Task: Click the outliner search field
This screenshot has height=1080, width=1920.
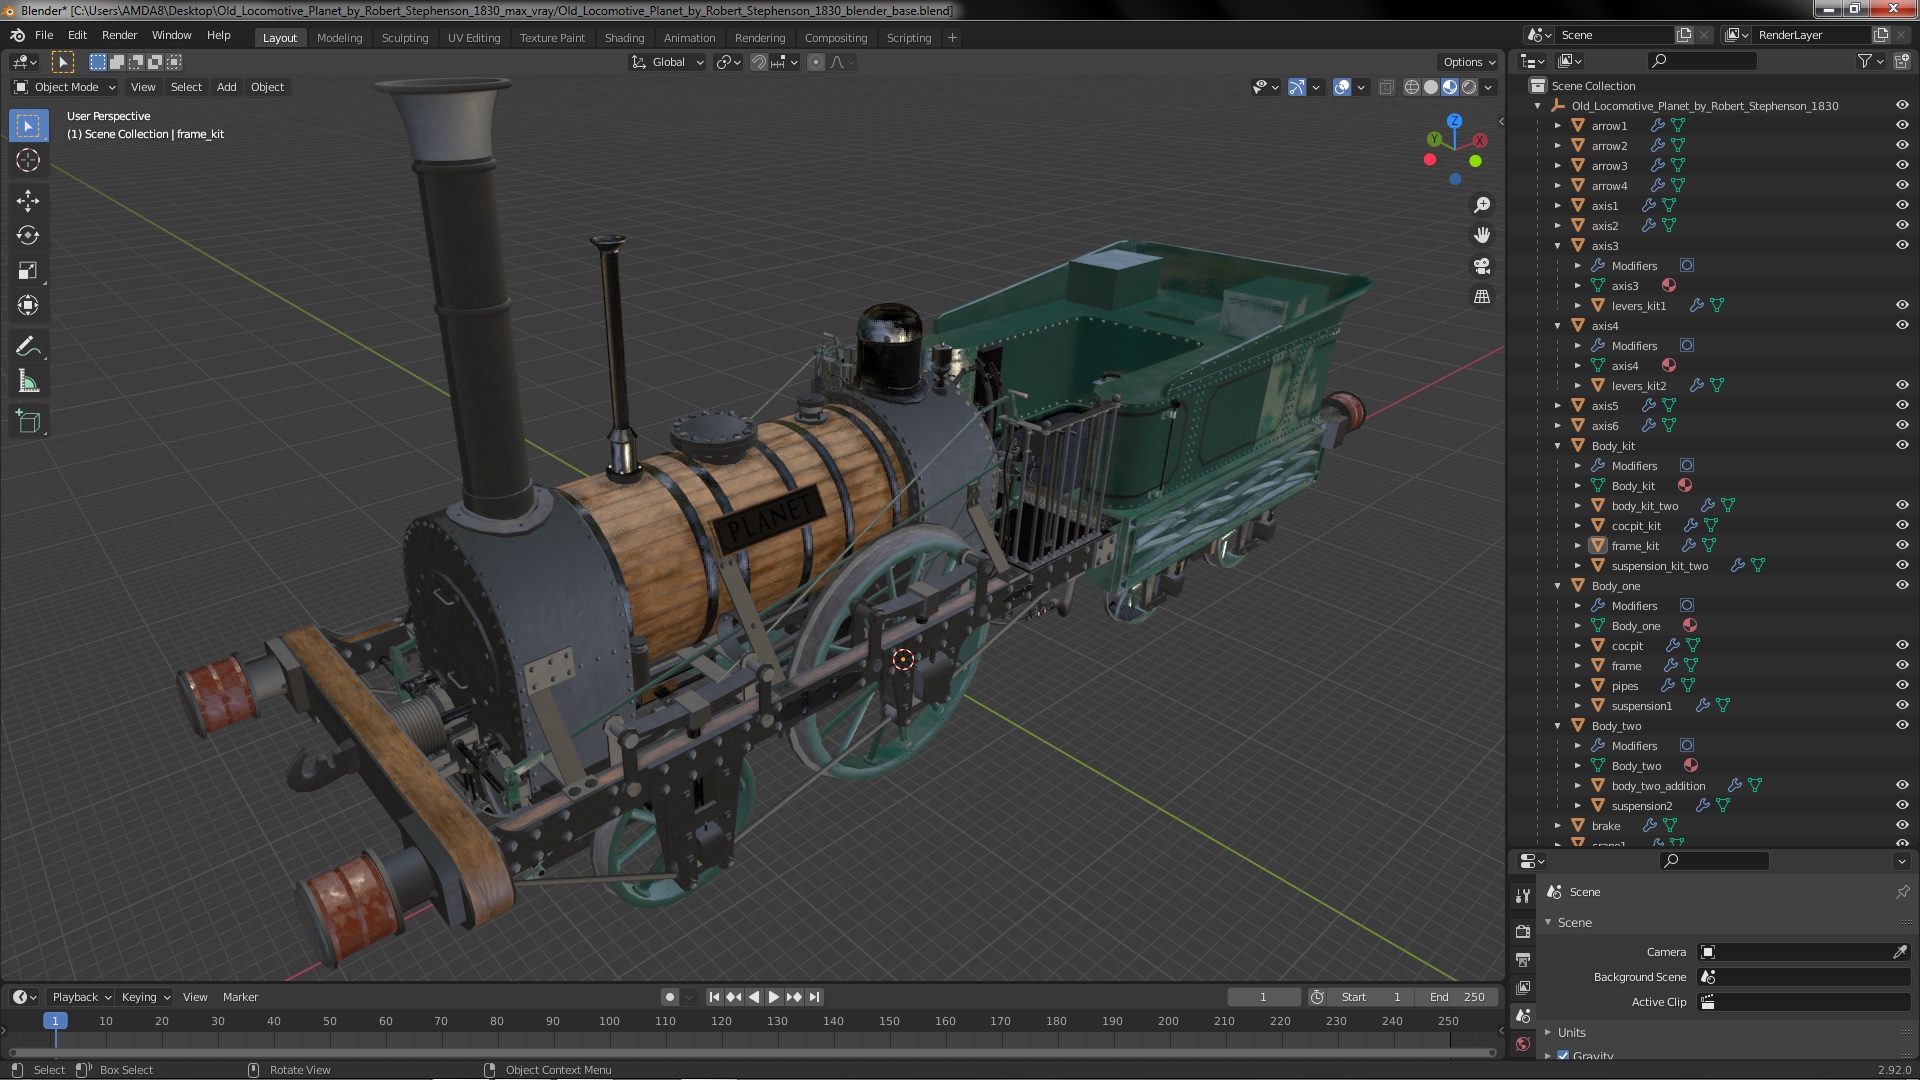Action: tap(1702, 61)
